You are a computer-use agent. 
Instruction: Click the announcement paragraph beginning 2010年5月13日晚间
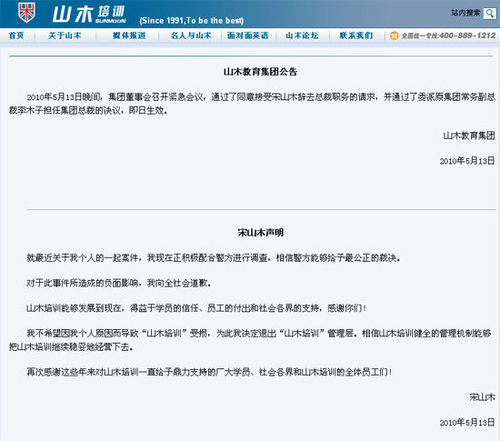[x=252, y=104]
